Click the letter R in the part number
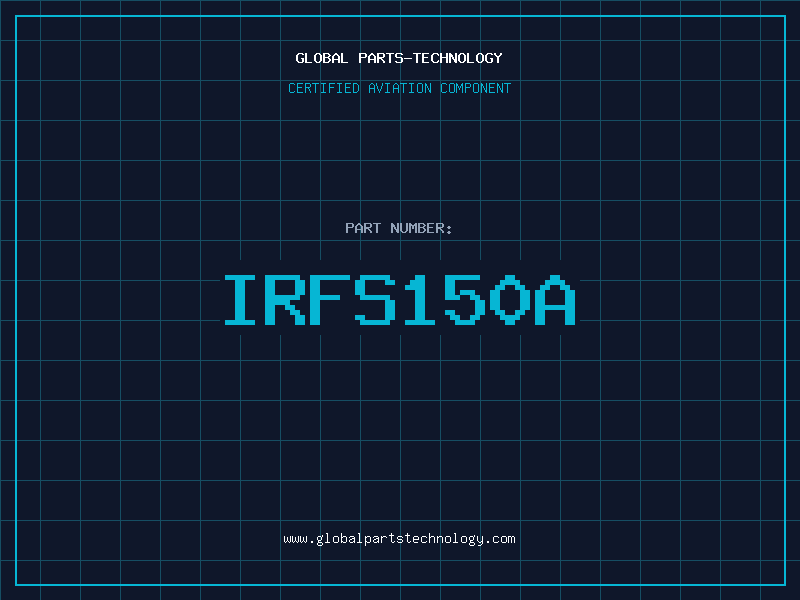800x600 pixels. pos(287,300)
